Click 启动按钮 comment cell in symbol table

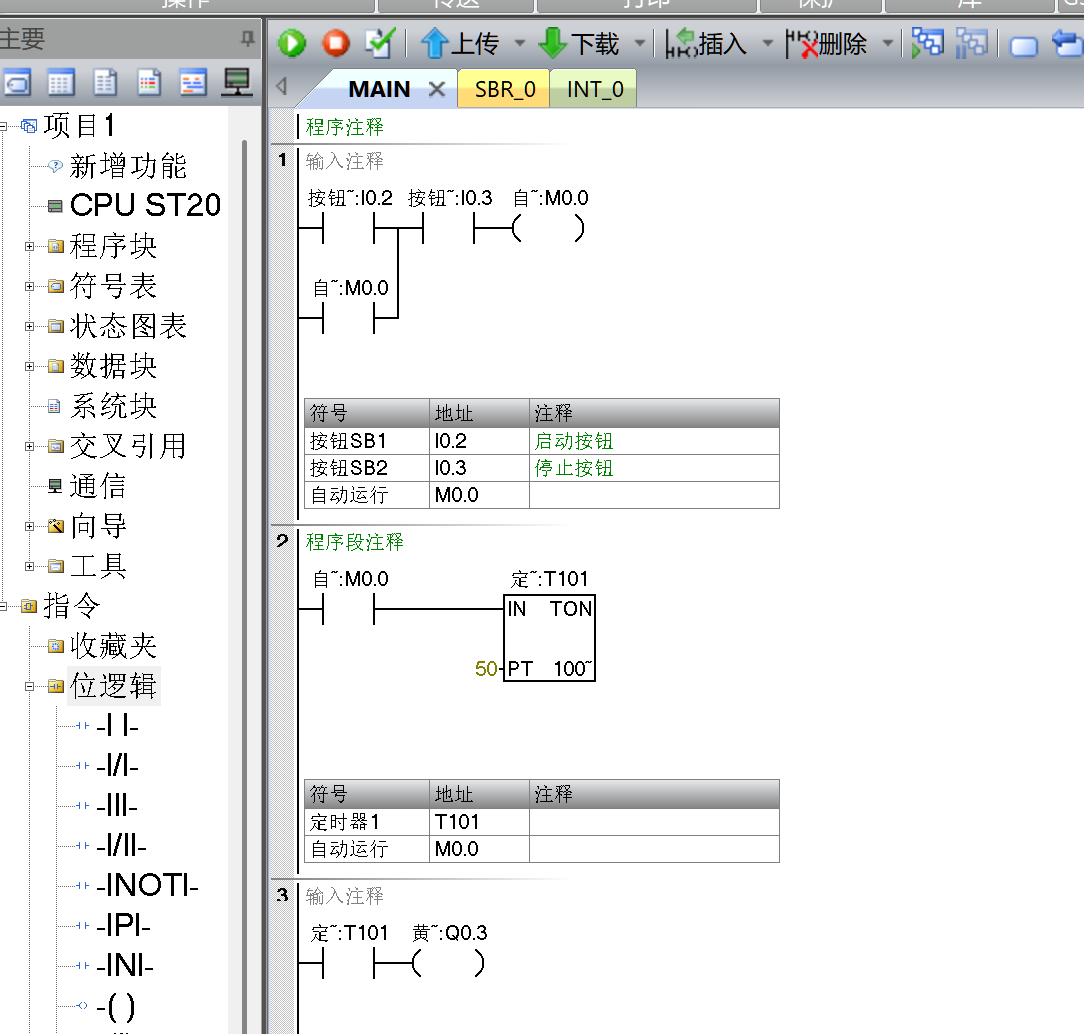click(654, 441)
